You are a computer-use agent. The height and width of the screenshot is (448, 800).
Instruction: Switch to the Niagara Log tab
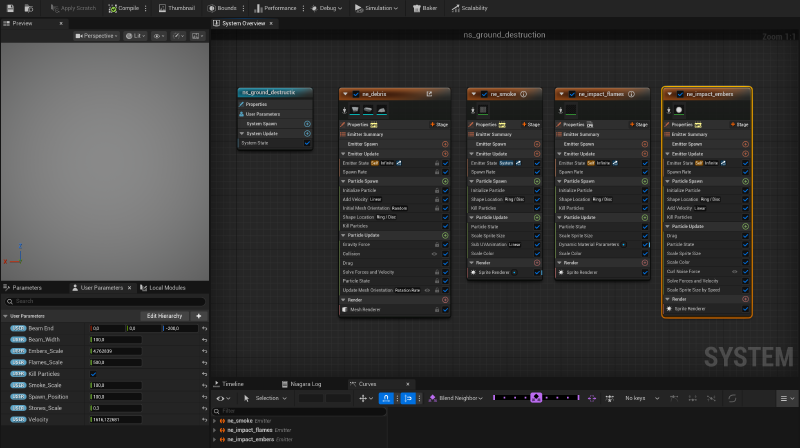(304, 384)
